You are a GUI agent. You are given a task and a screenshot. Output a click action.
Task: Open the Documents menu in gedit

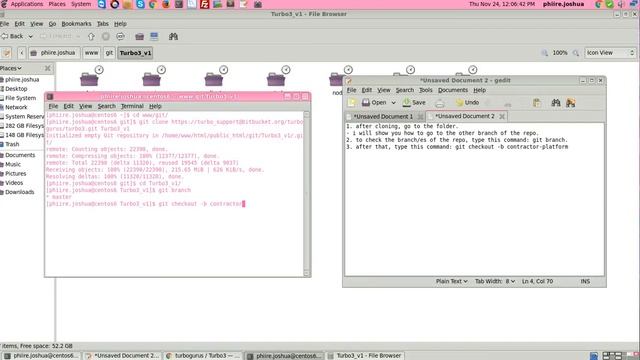point(453,90)
